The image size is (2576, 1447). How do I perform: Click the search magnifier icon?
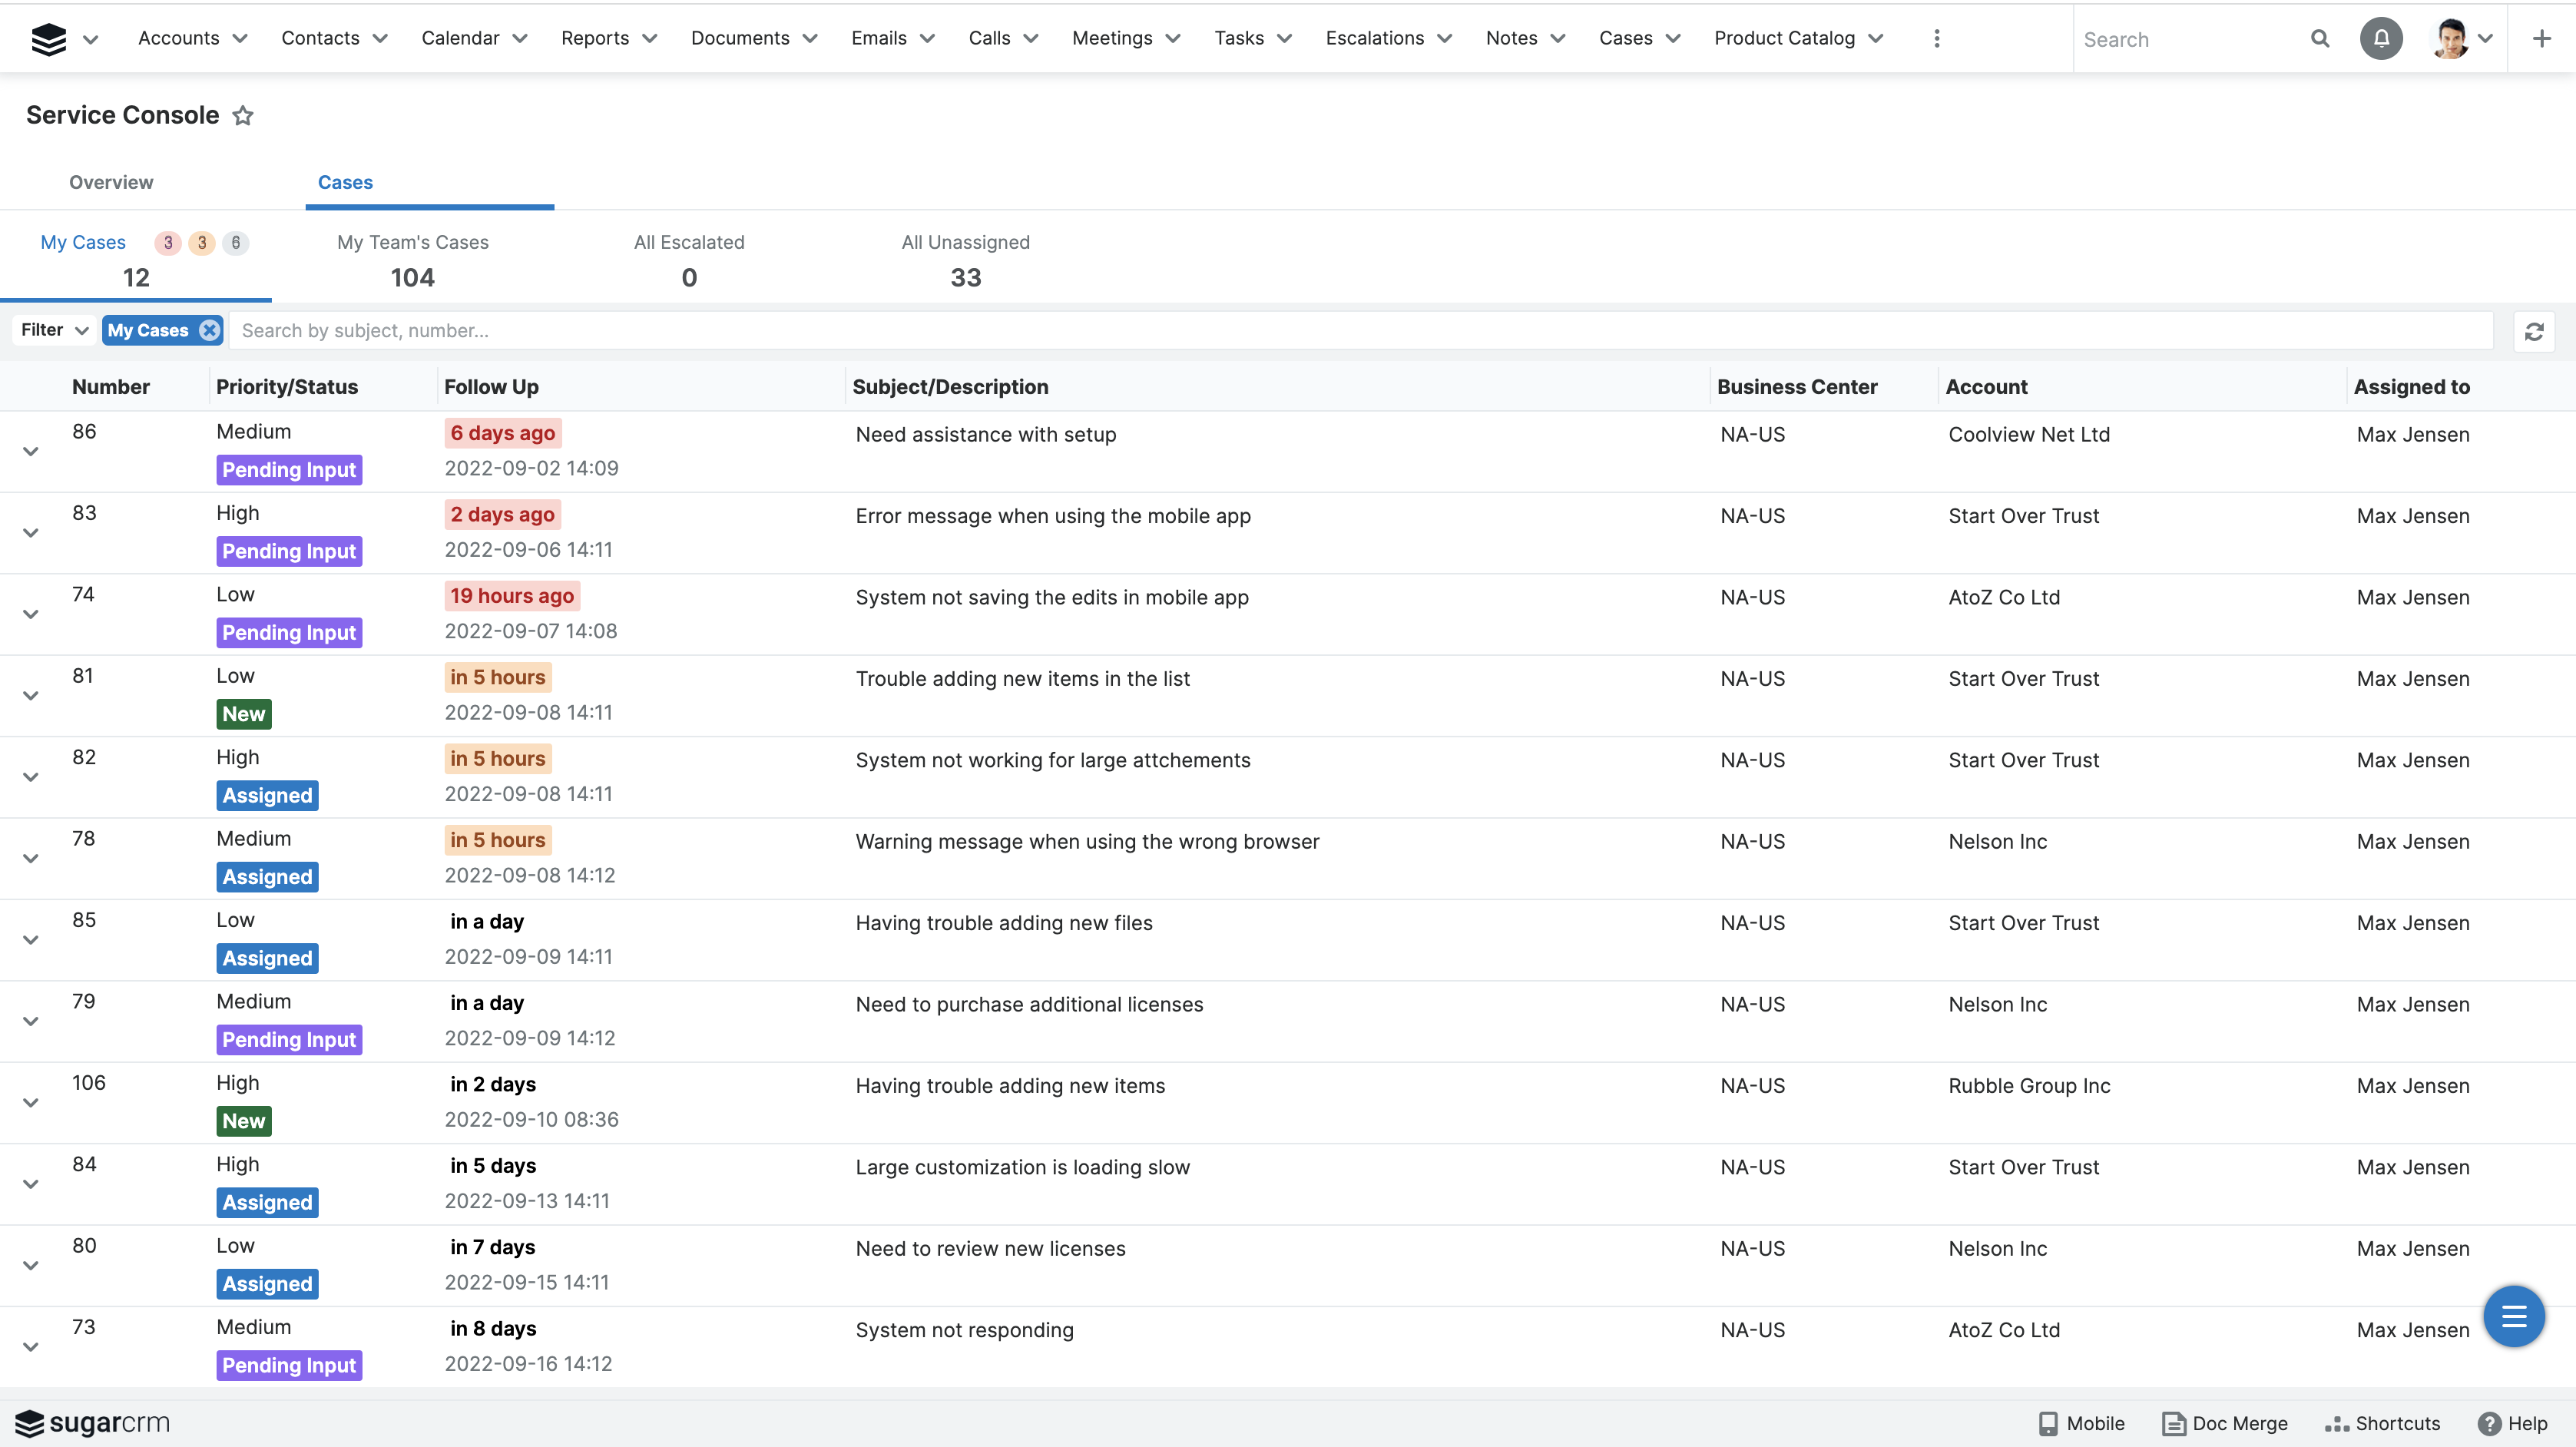[2319, 39]
